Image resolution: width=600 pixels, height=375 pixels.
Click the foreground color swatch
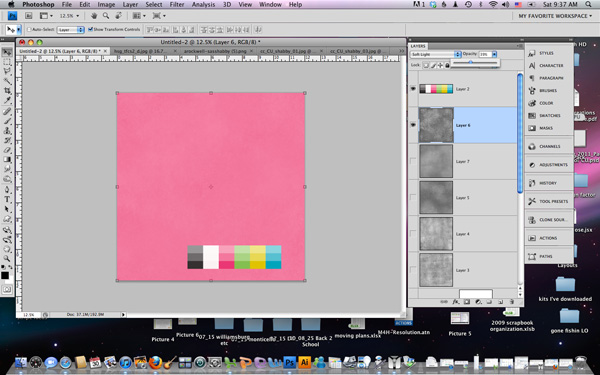(x=5, y=276)
